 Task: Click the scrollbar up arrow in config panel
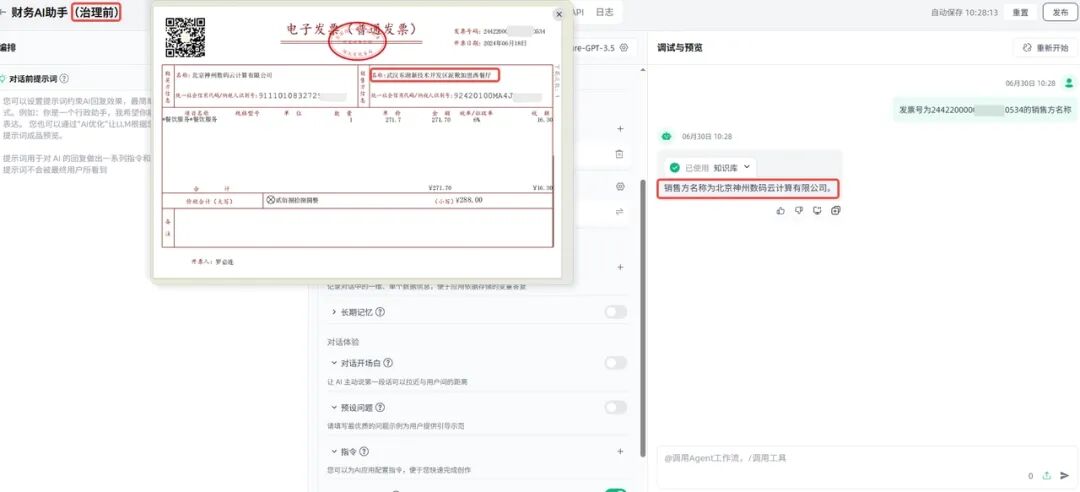643,69
